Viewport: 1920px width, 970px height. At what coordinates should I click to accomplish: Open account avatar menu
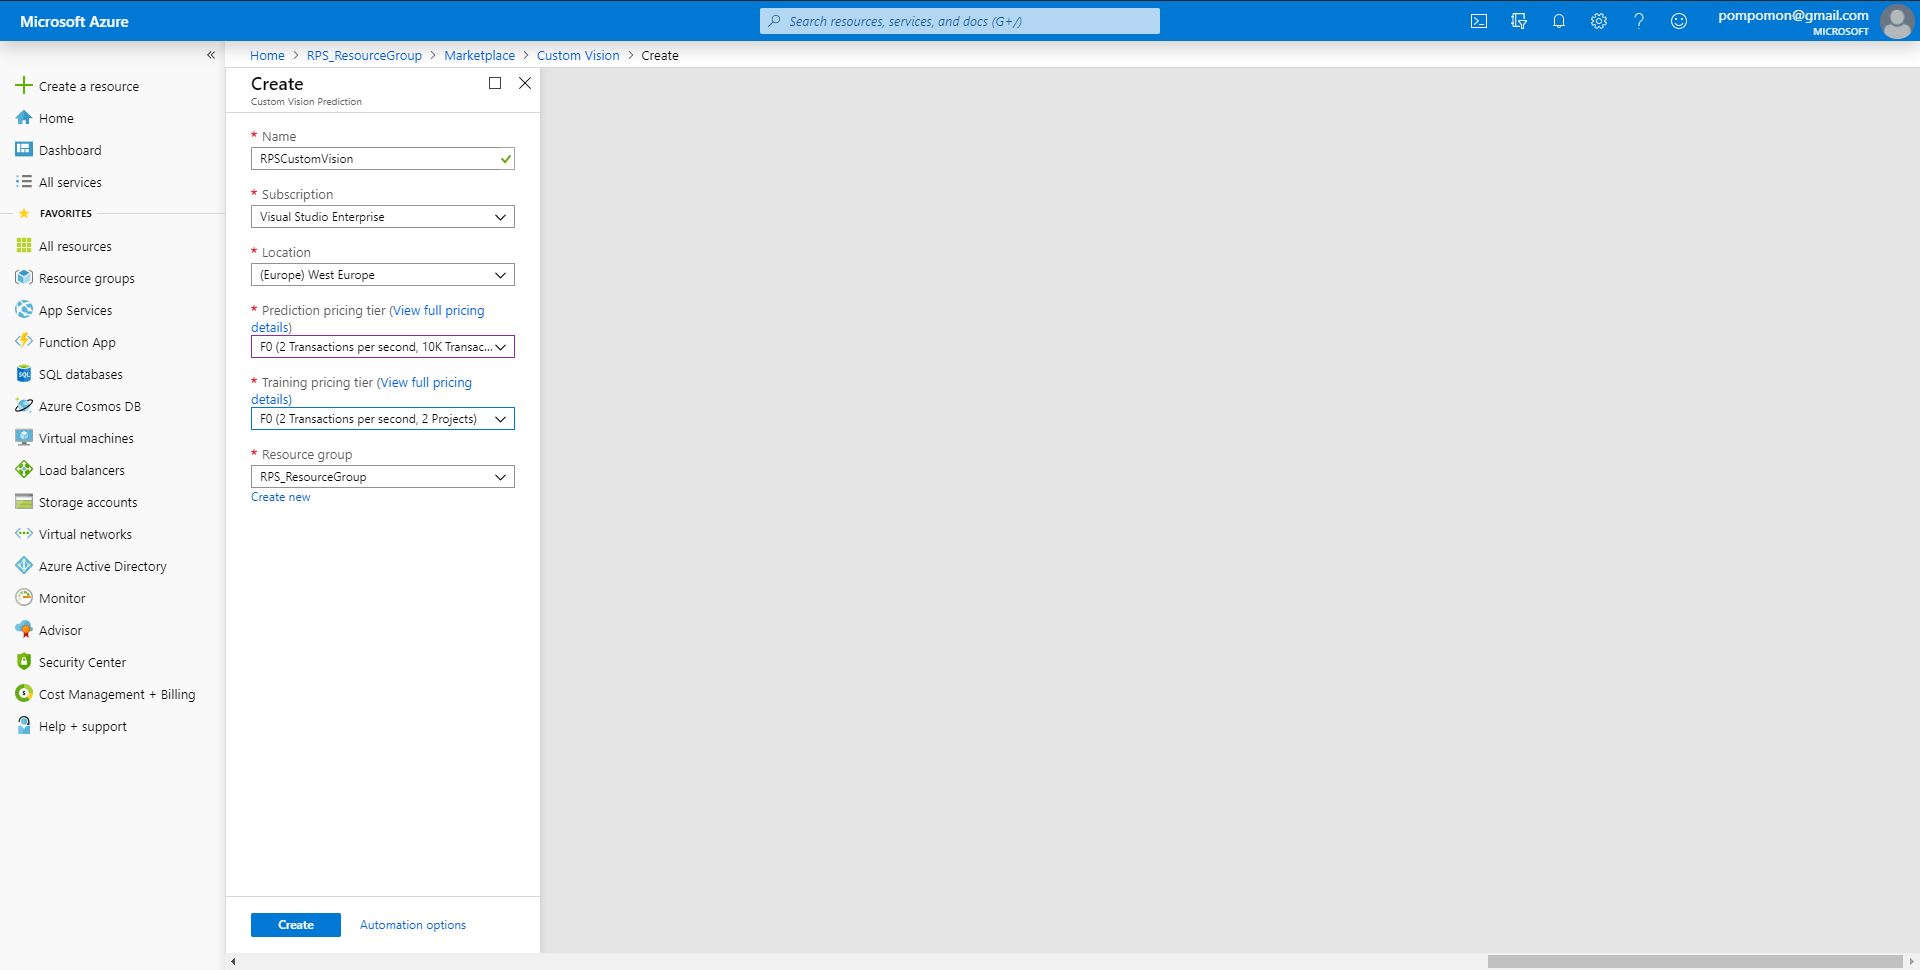point(1897,21)
